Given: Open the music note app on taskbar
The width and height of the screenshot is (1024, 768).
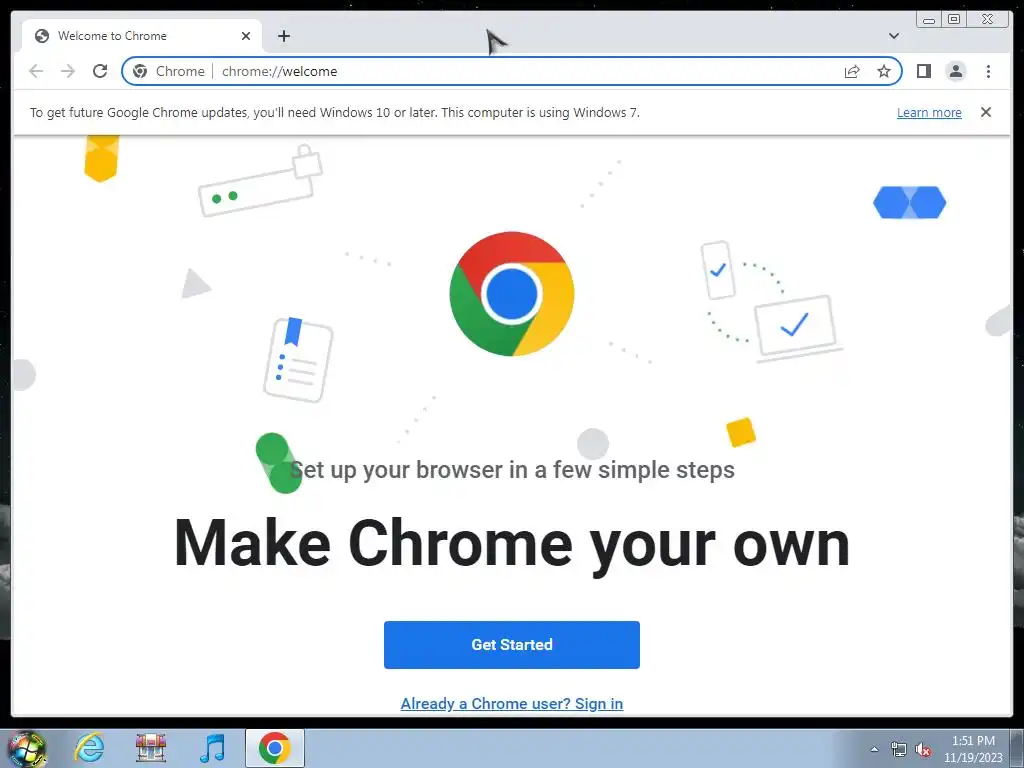Looking at the screenshot, I should click(212, 748).
